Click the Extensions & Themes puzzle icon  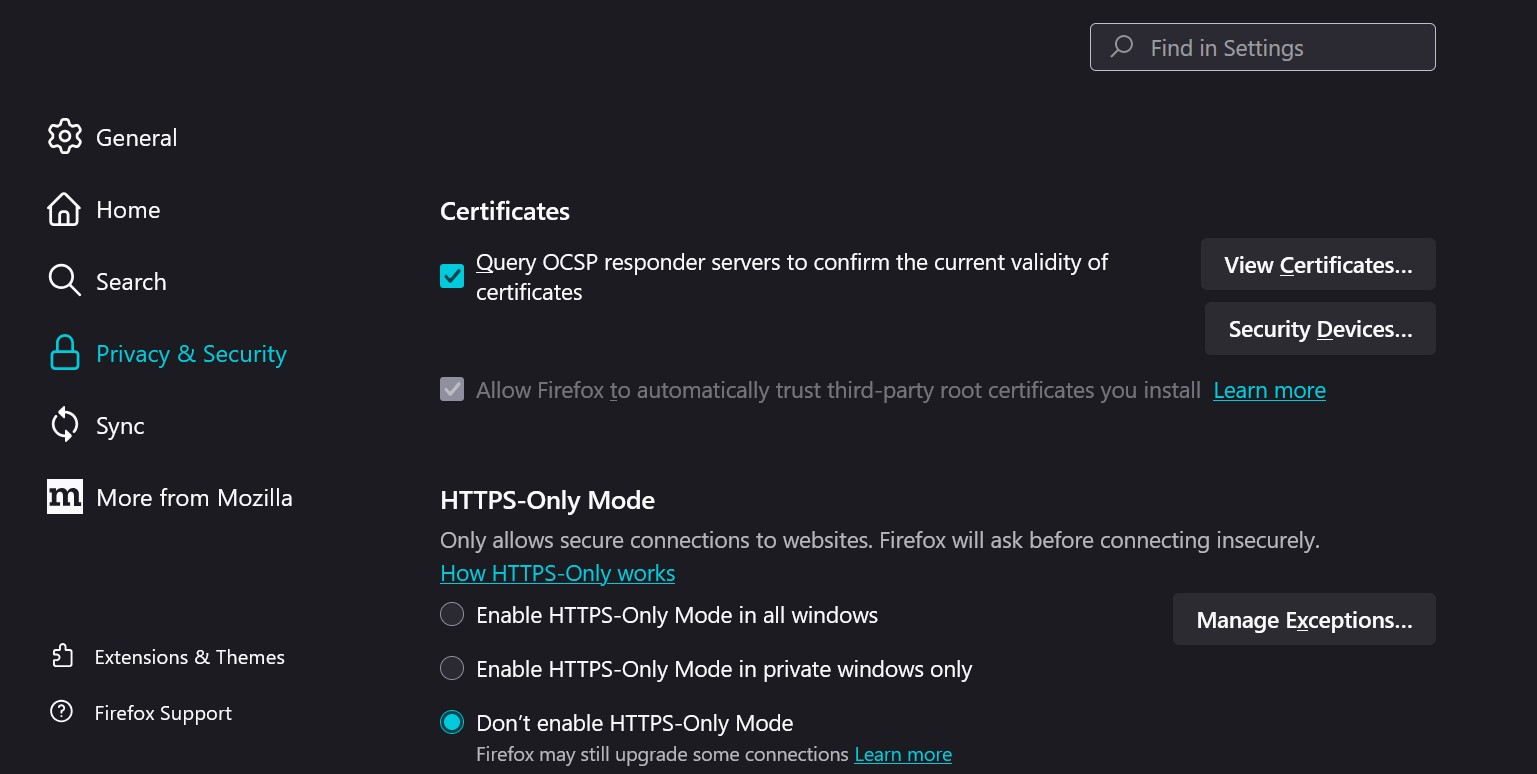(62, 656)
